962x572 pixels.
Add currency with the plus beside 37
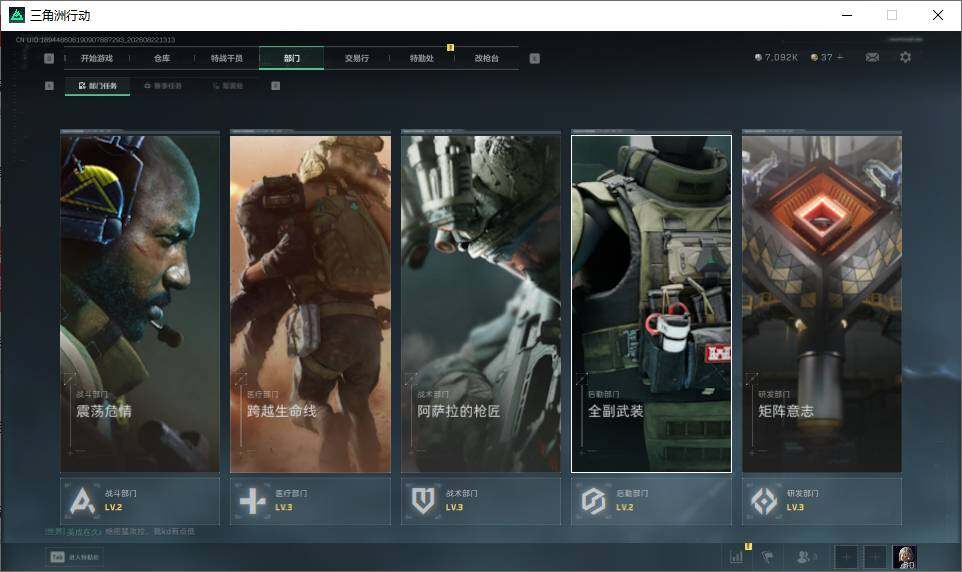tap(840, 57)
